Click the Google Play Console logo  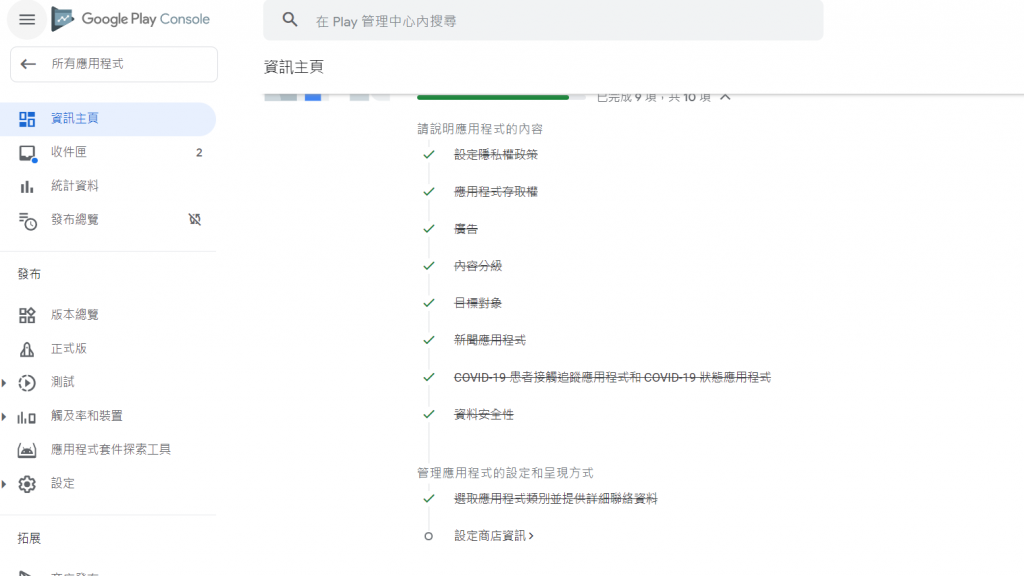tap(131, 19)
